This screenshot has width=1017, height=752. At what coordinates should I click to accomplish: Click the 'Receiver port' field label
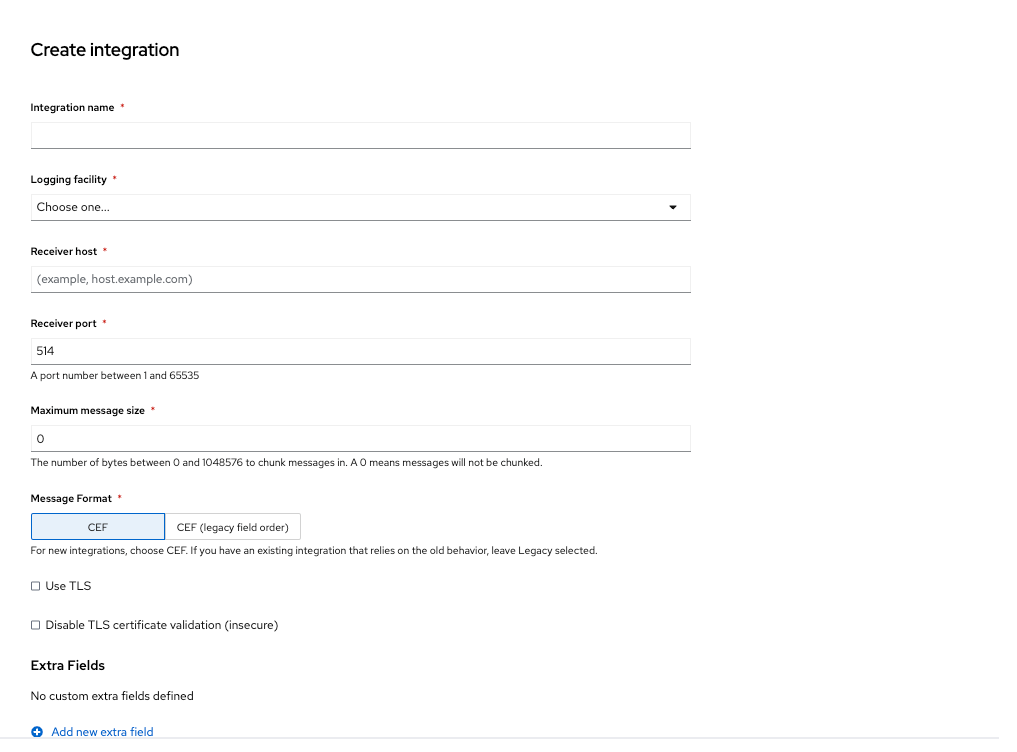point(64,323)
